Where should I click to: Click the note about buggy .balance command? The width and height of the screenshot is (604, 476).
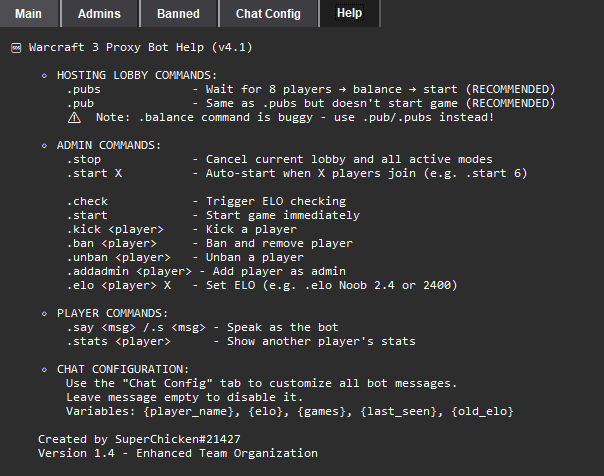tap(295, 117)
